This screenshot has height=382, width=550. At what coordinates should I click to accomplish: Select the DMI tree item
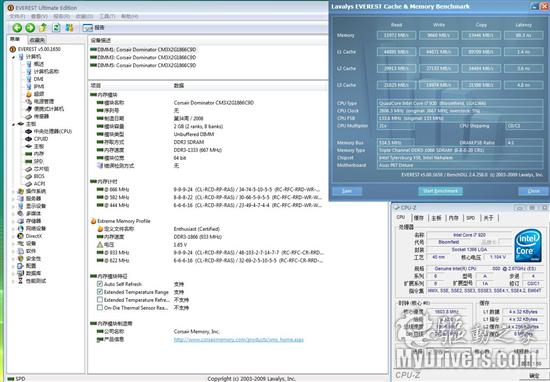tap(39, 79)
